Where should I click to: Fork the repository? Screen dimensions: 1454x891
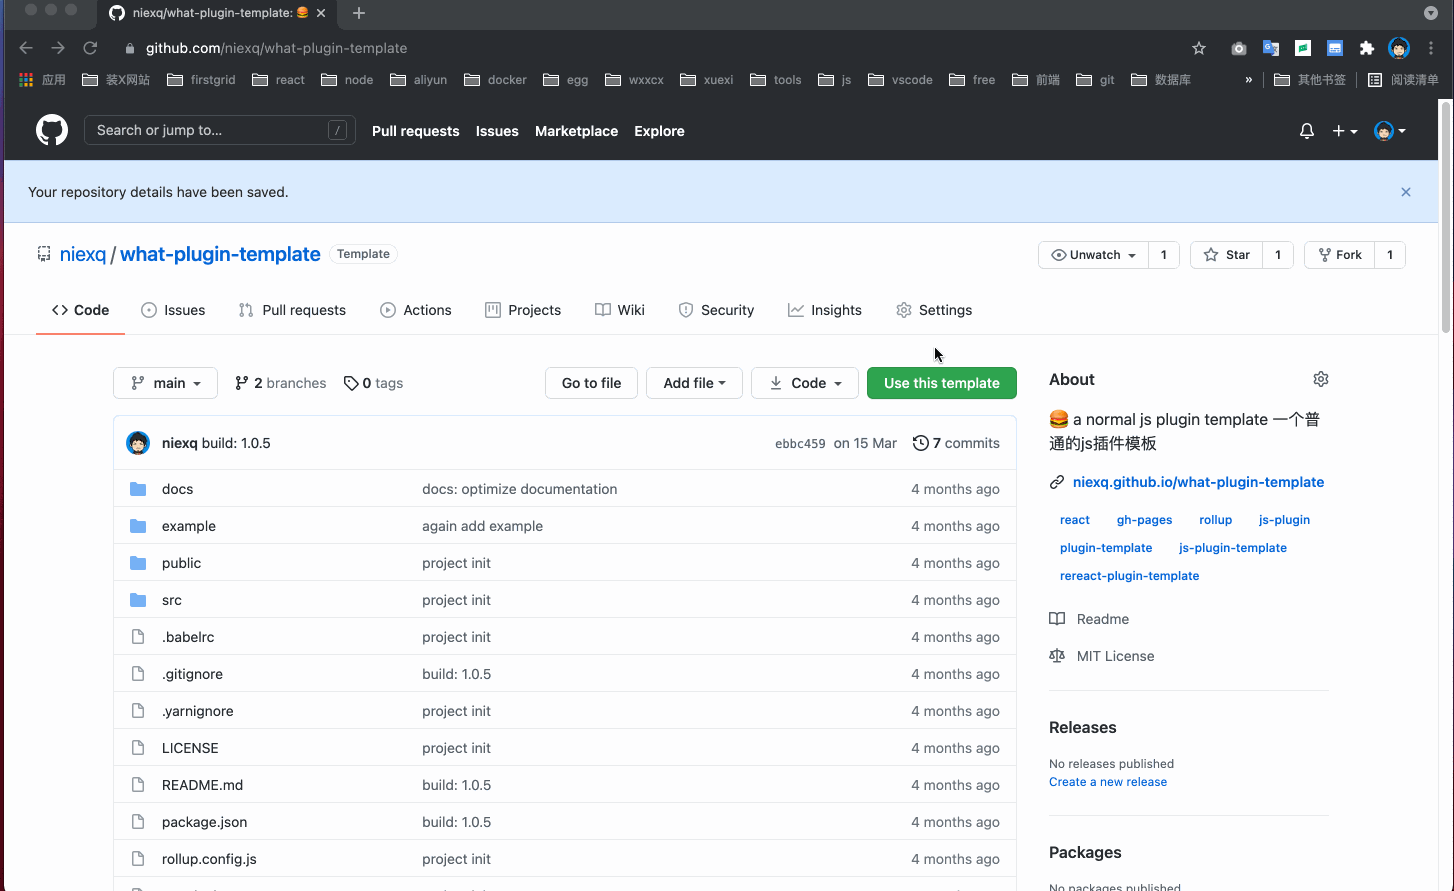(1340, 255)
